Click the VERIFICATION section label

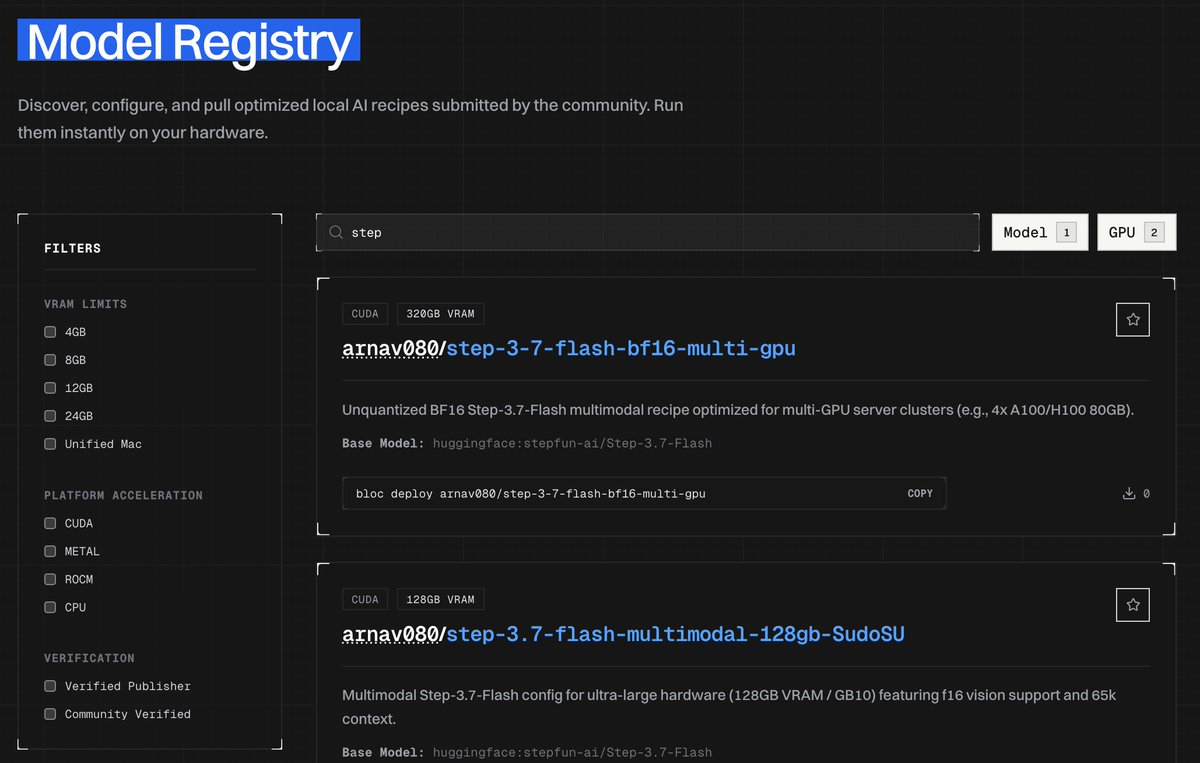(x=89, y=658)
